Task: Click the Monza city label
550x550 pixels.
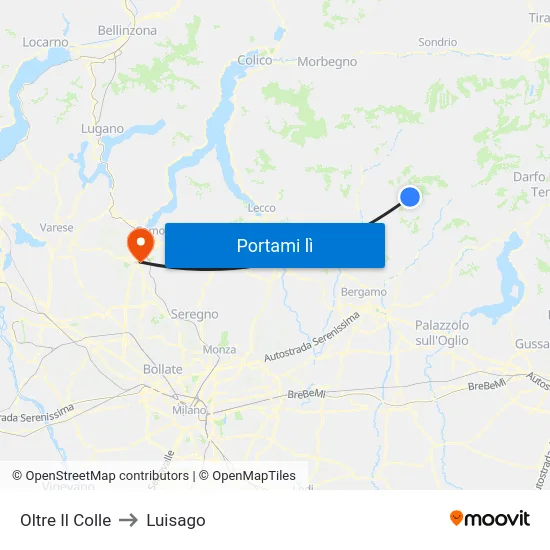Action: (219, 349)
